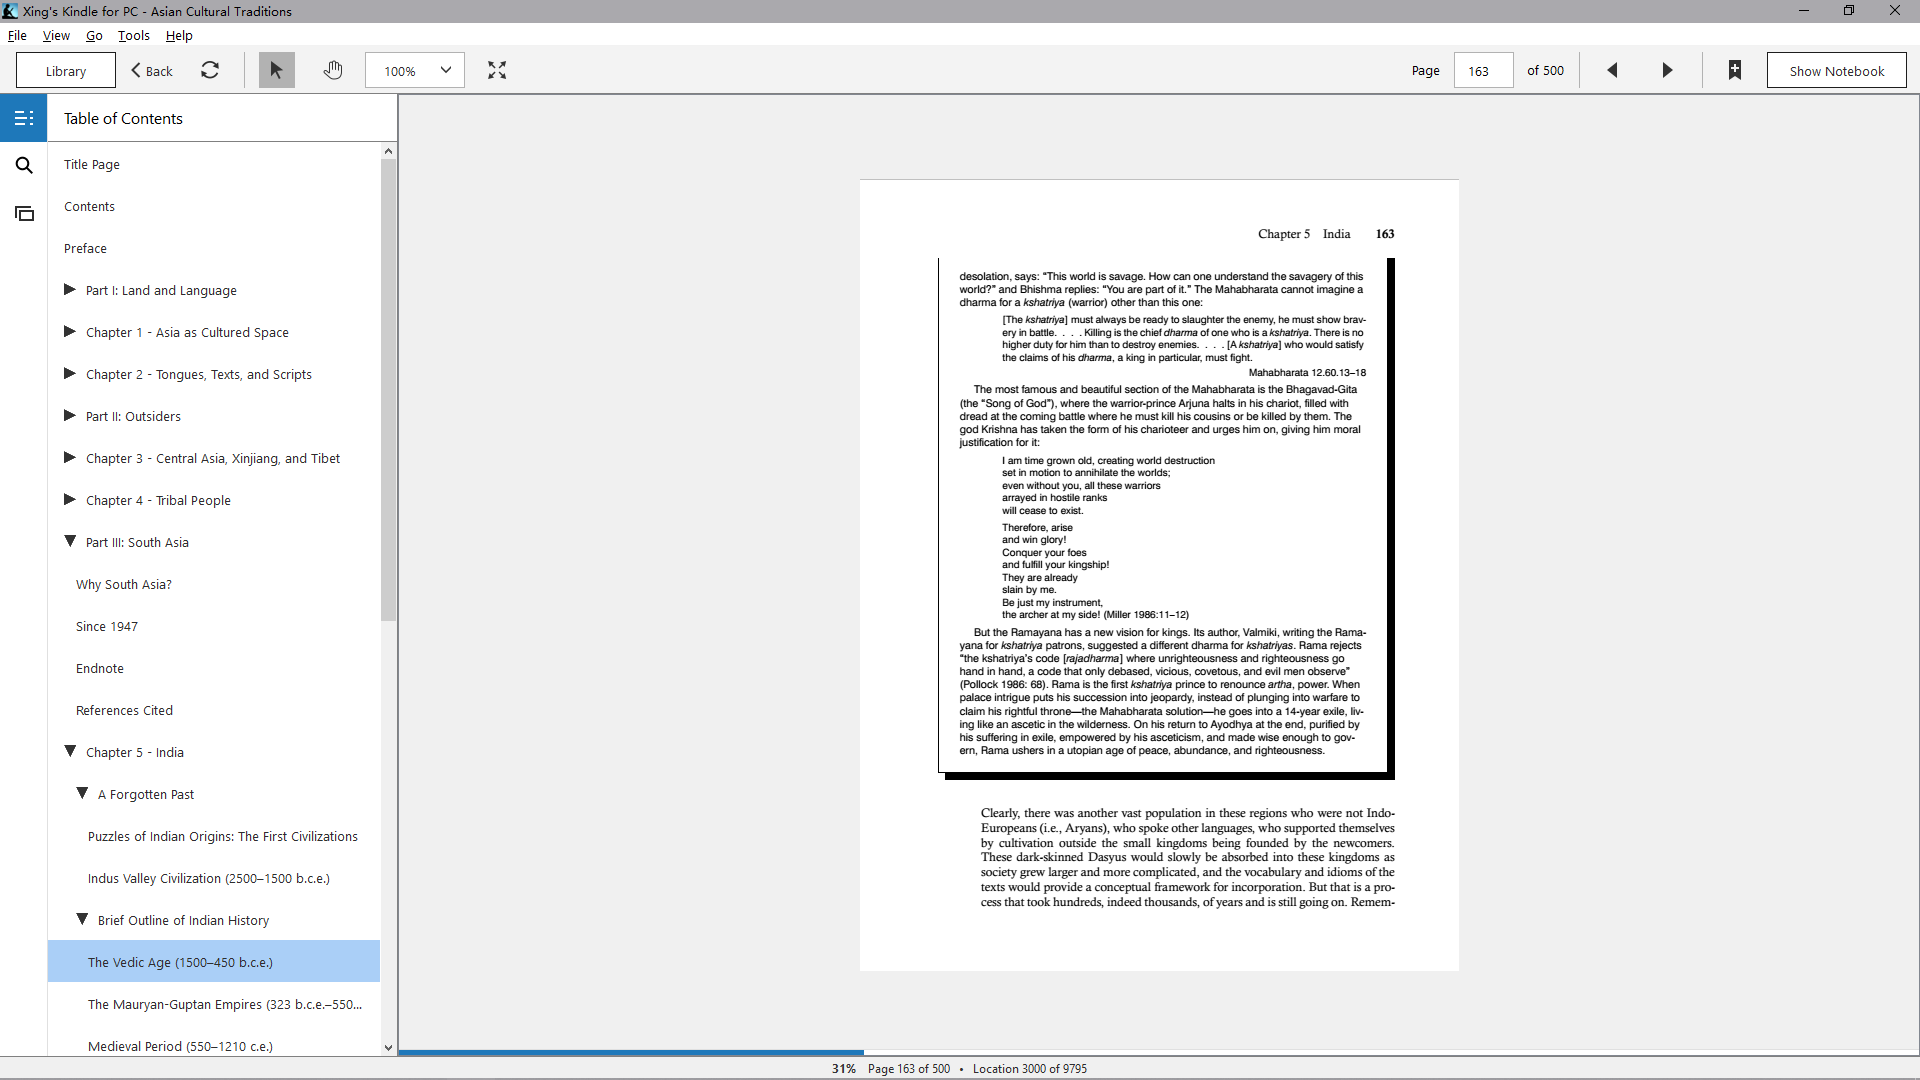Enter full screen mode icon

(x=497, y=70)
